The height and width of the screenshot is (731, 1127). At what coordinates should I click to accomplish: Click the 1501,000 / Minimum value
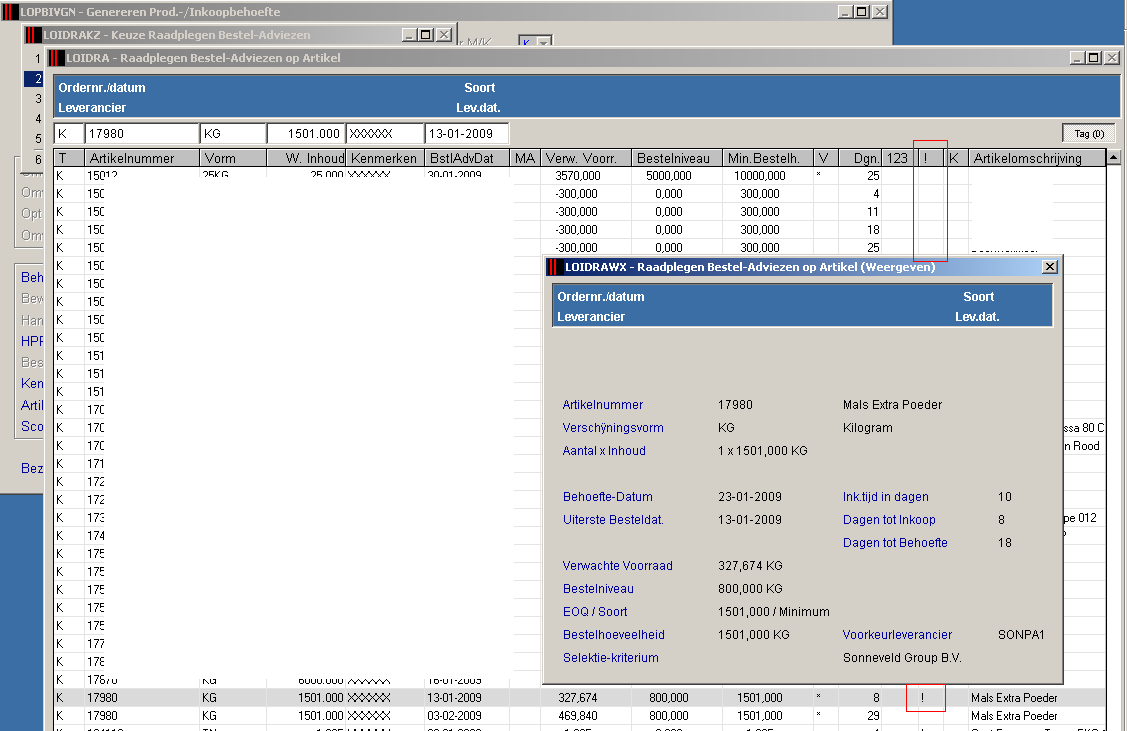tap(773, 612)
